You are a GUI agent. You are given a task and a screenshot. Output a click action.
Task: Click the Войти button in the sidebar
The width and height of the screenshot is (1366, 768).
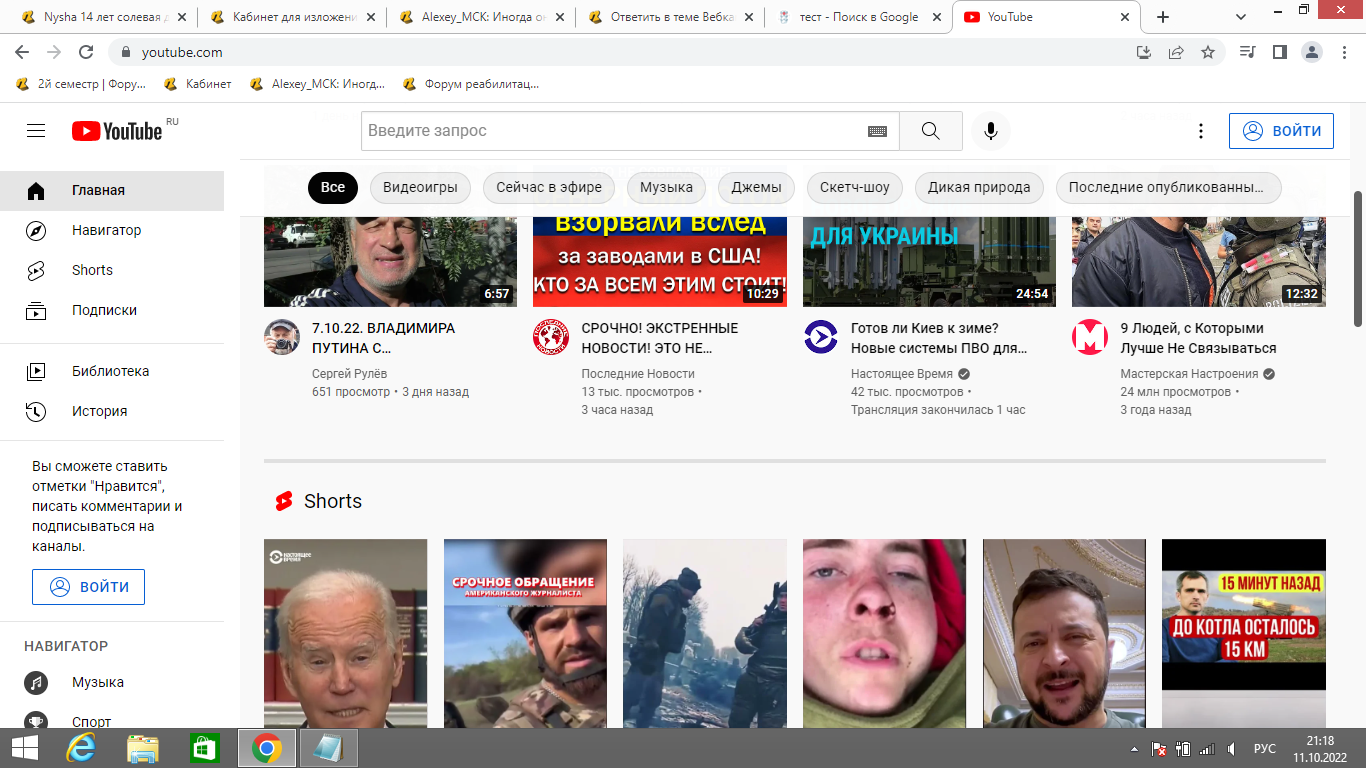pyautogui.click(x=88, y=587)
